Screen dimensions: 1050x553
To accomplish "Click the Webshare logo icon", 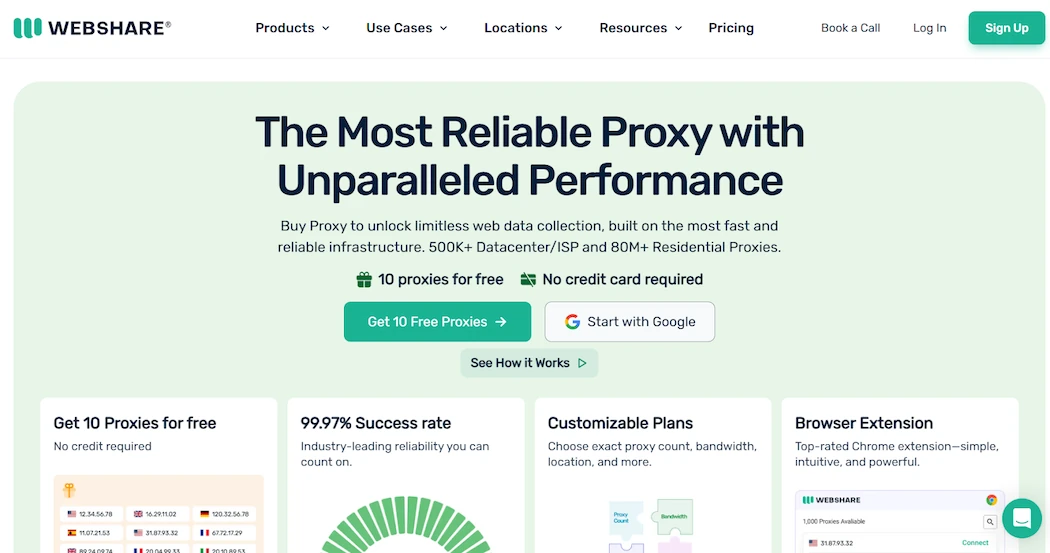I will tap(27, 28).
